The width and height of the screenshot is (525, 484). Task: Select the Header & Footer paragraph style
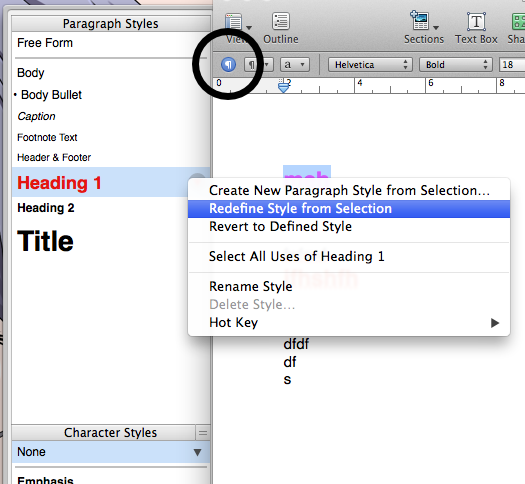[x=111, y=157]
